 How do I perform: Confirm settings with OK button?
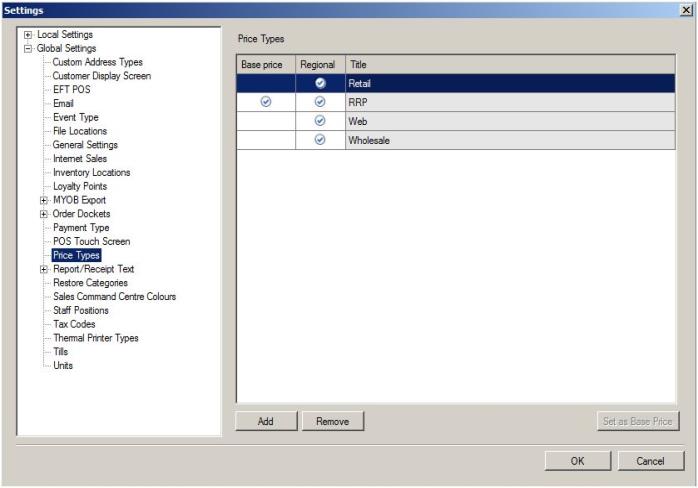tap(577, 461)
